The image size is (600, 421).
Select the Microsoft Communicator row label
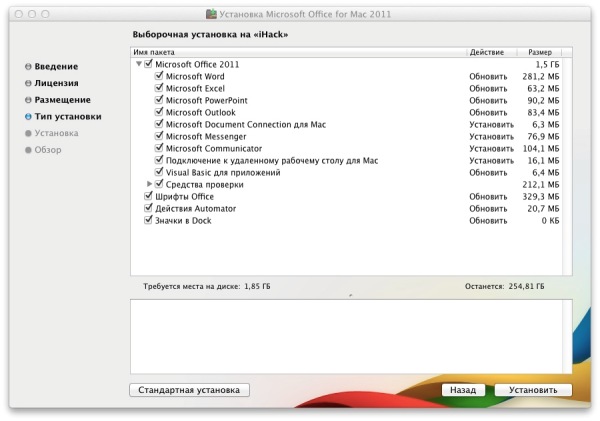(214, 148)
